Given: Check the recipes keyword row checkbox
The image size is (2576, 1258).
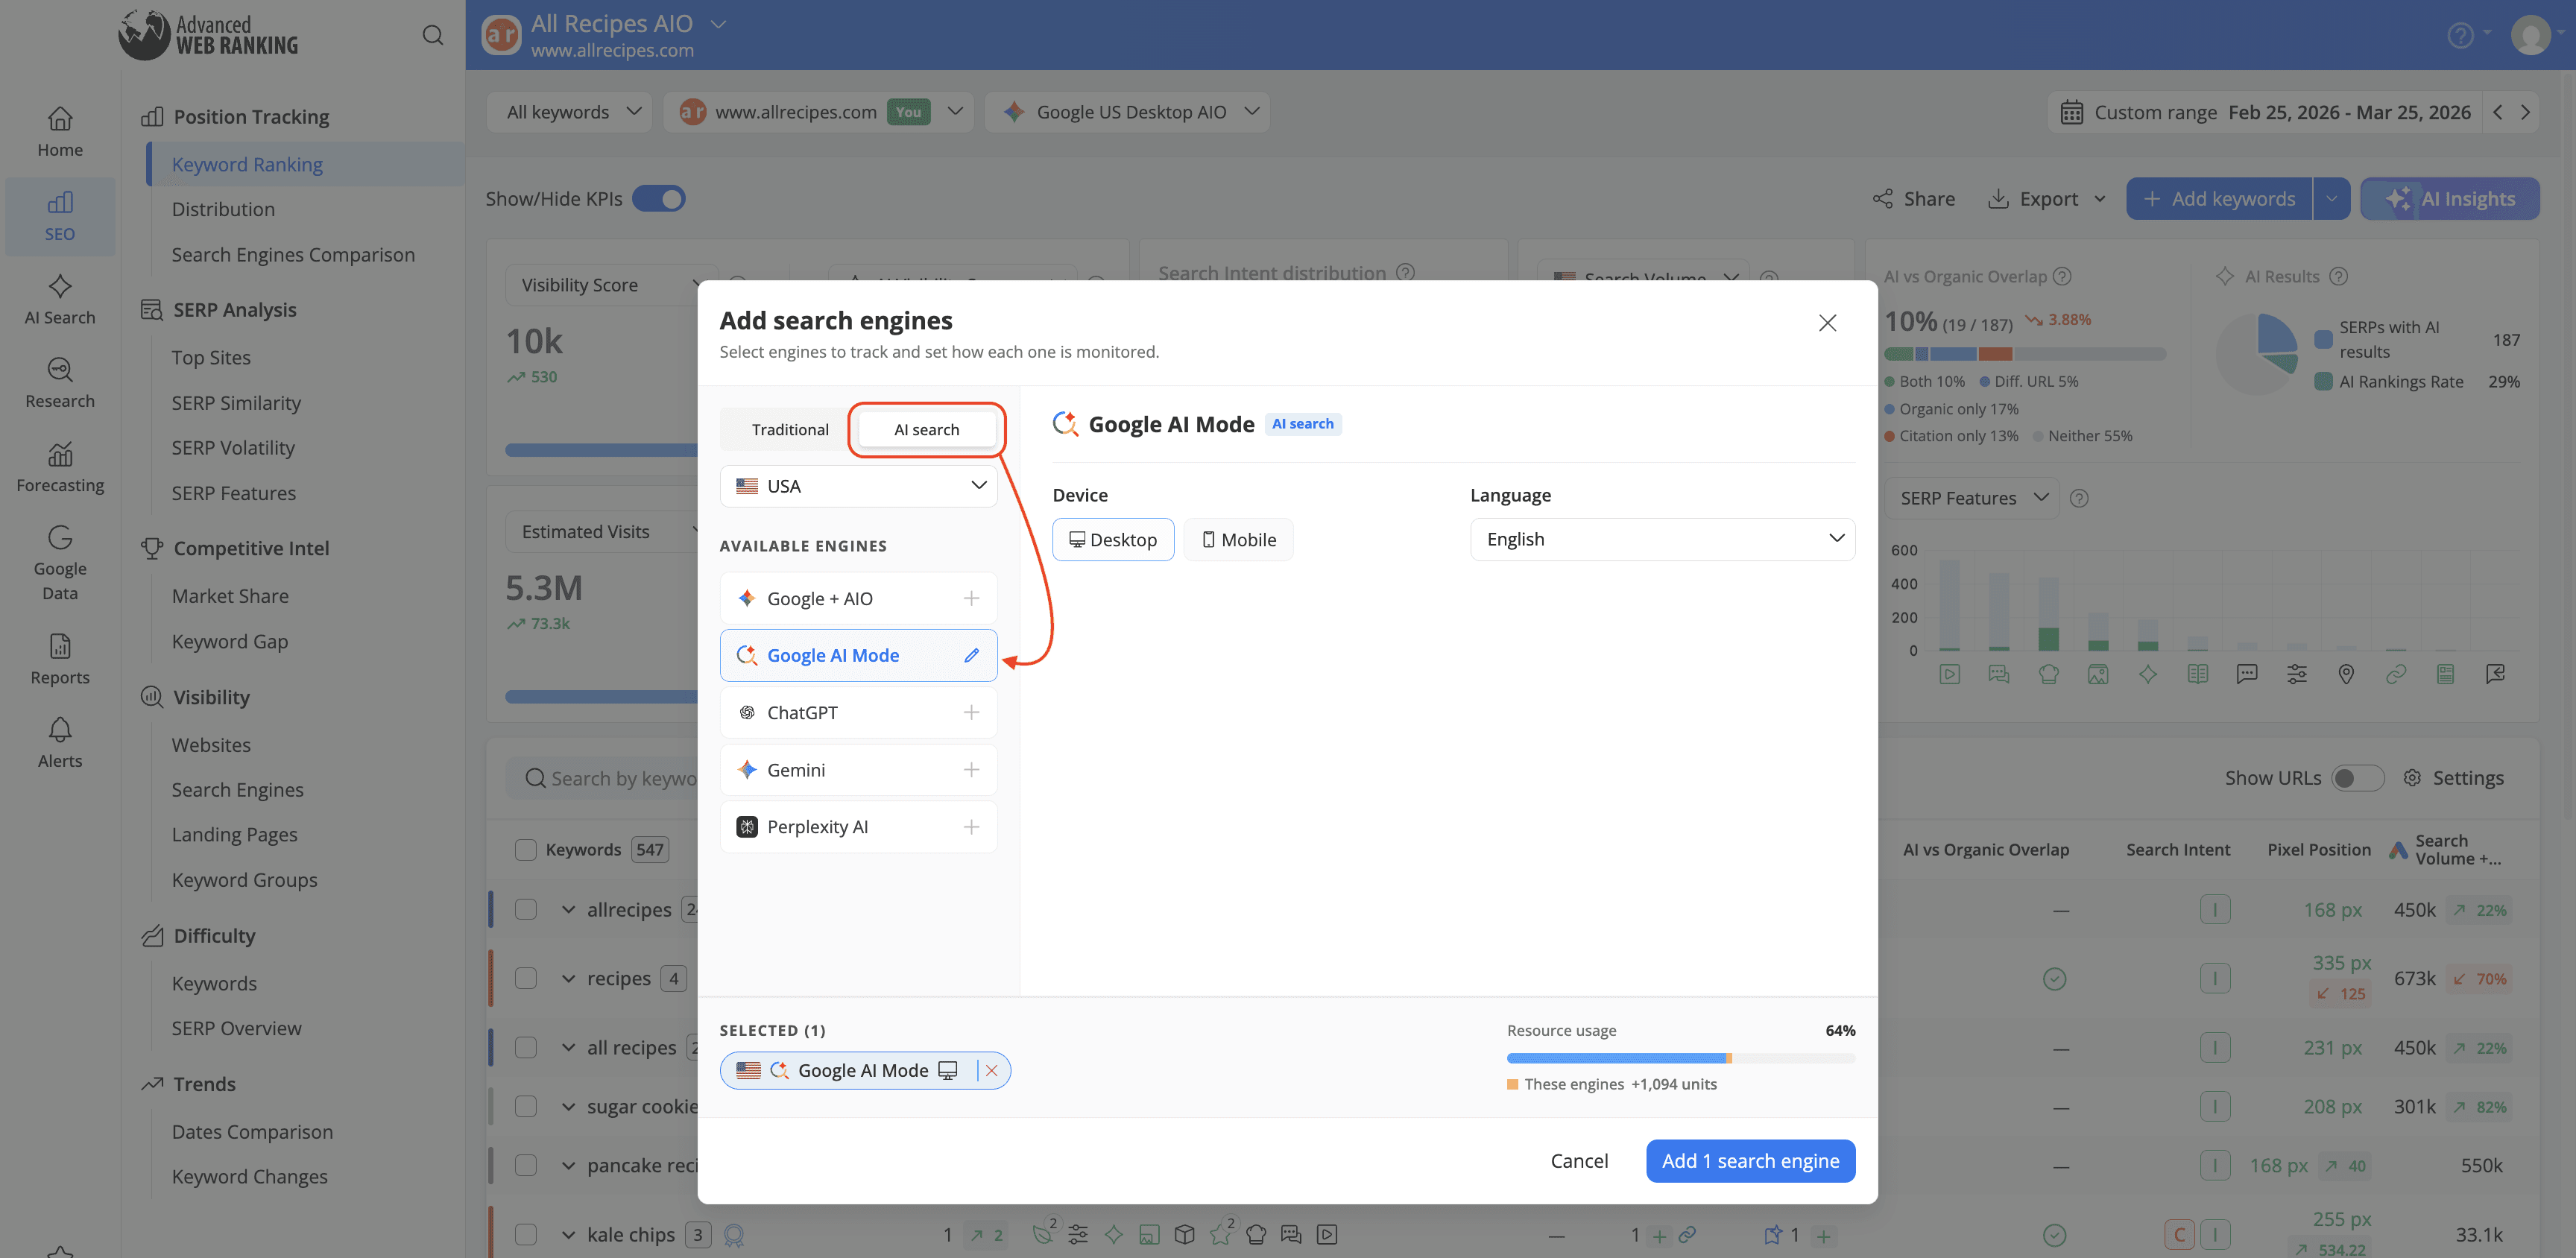Looking at the screenshot, I should click(x=525, y=978).
